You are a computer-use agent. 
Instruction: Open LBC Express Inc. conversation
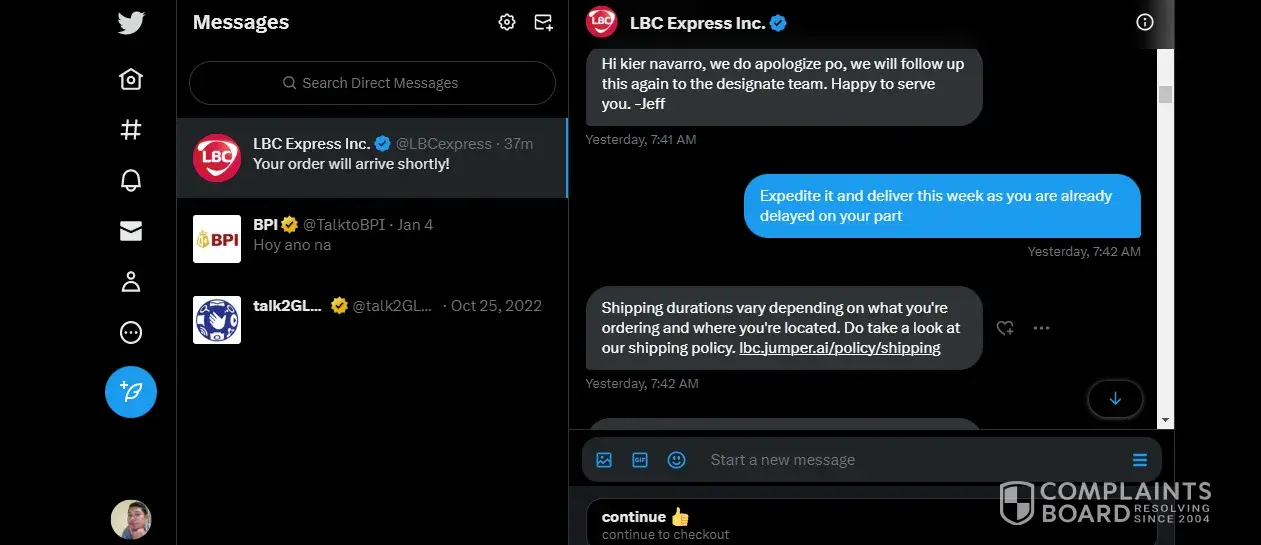pyautogui.click(x=372, y=158)
